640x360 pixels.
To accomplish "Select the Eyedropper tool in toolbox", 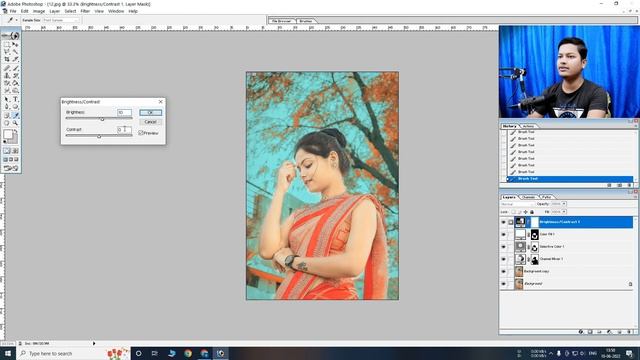I will [x=16, y=115].
